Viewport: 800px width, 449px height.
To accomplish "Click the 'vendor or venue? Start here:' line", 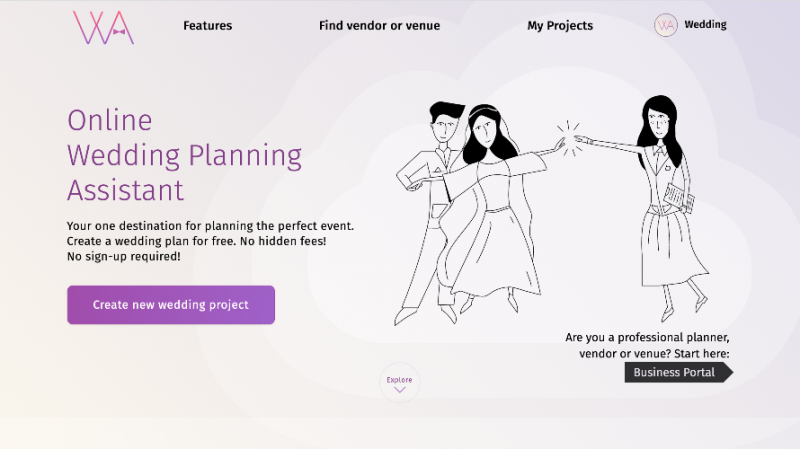I will 654,354.
